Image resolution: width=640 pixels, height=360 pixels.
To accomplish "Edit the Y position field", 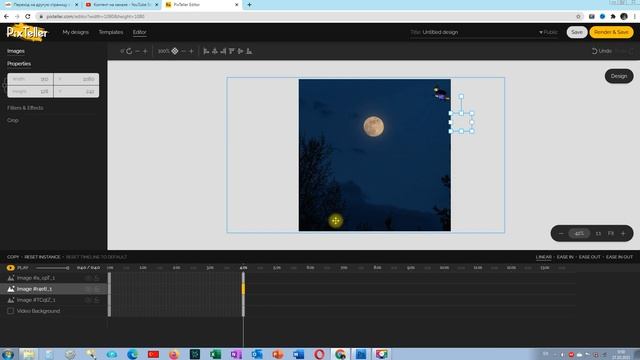I will [76, 91].
